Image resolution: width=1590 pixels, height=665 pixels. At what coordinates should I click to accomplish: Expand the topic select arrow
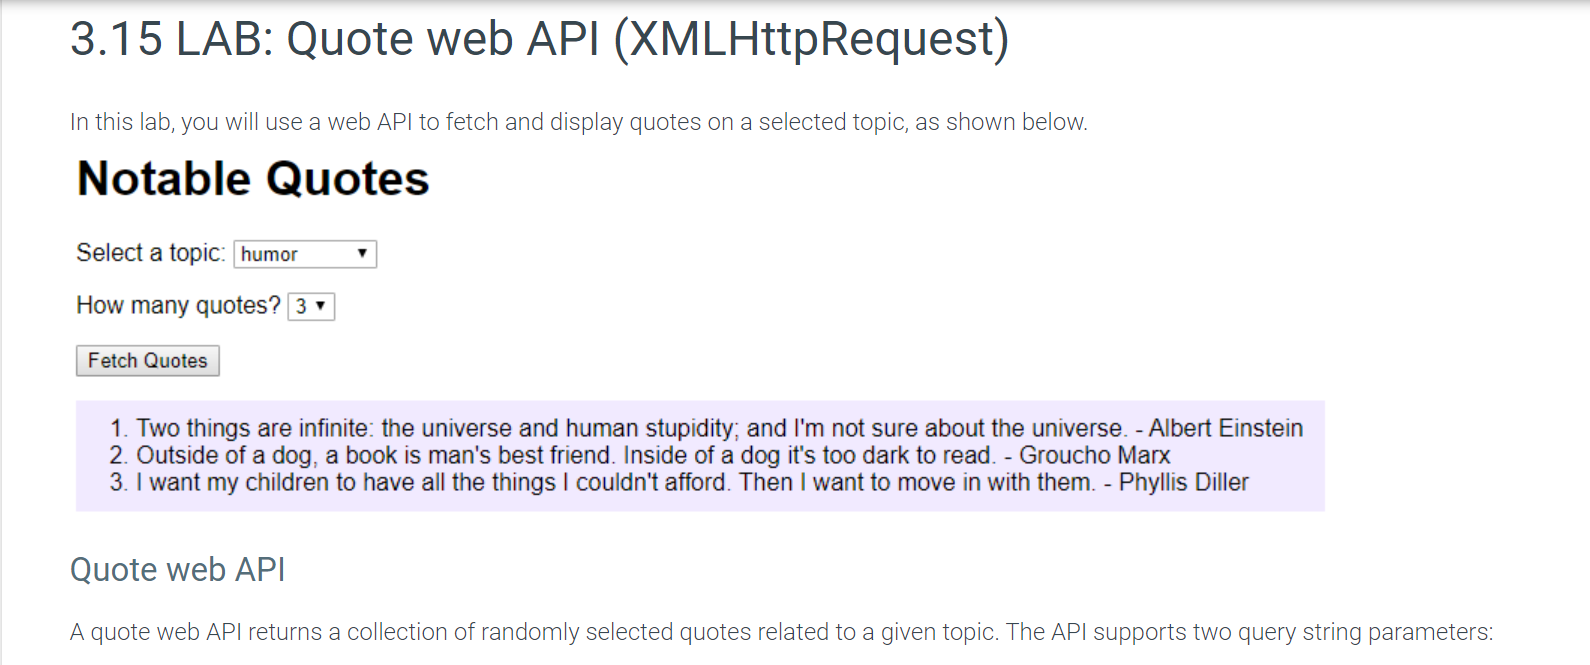362,254
